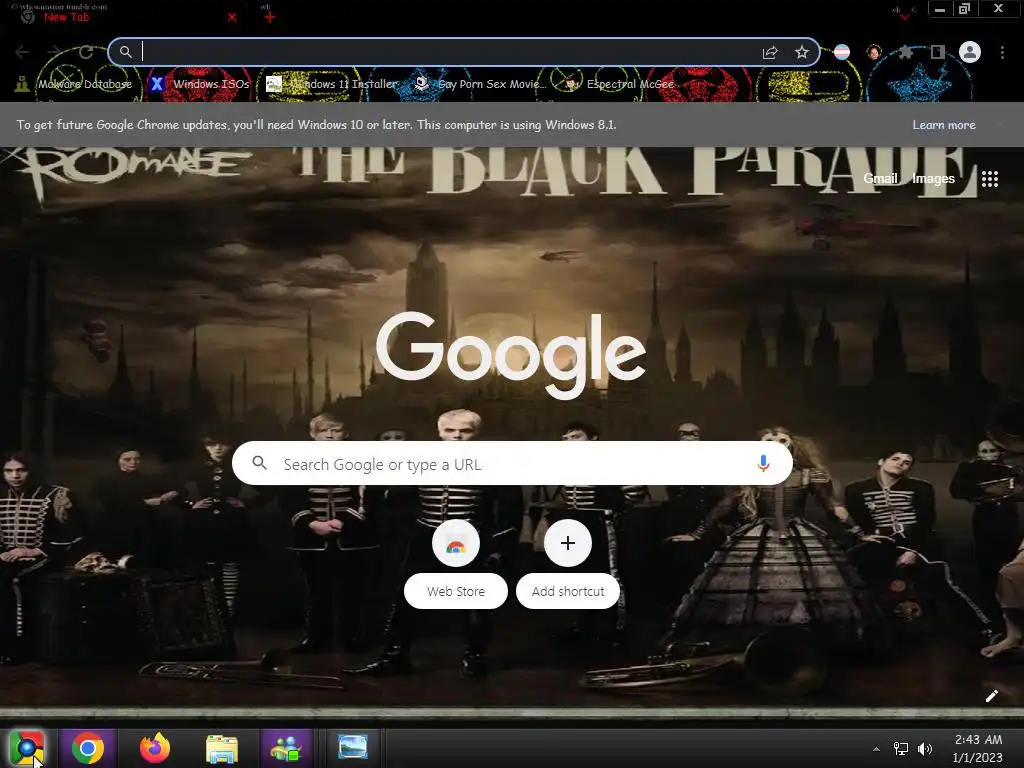The width and height of the screenshot is (1024, 768).
Task: Open Gmail link
Action: tap(880, 178)
